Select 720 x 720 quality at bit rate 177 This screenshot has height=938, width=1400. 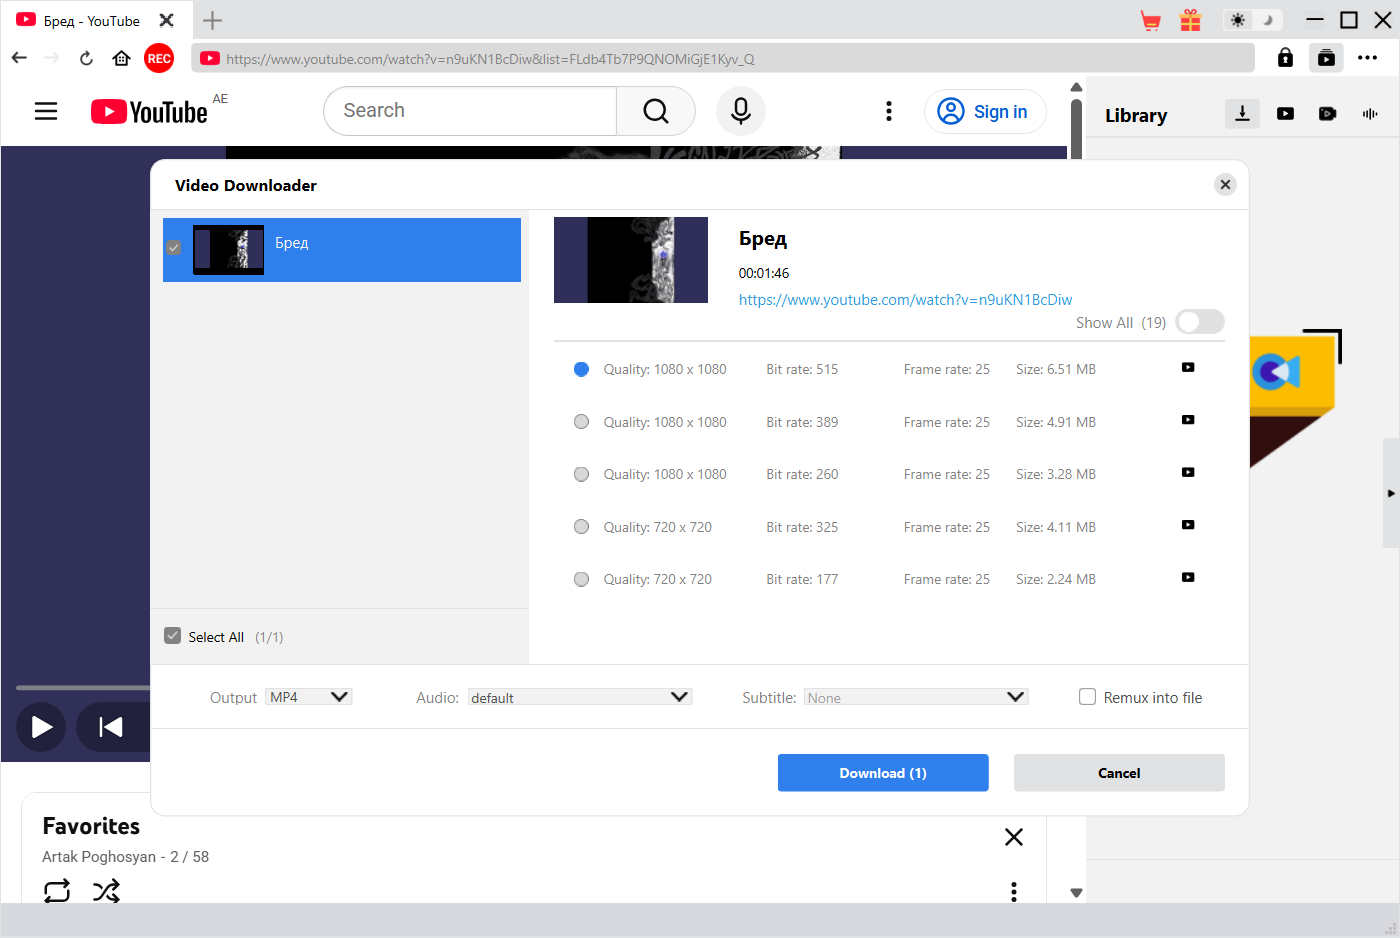[581, 579]
